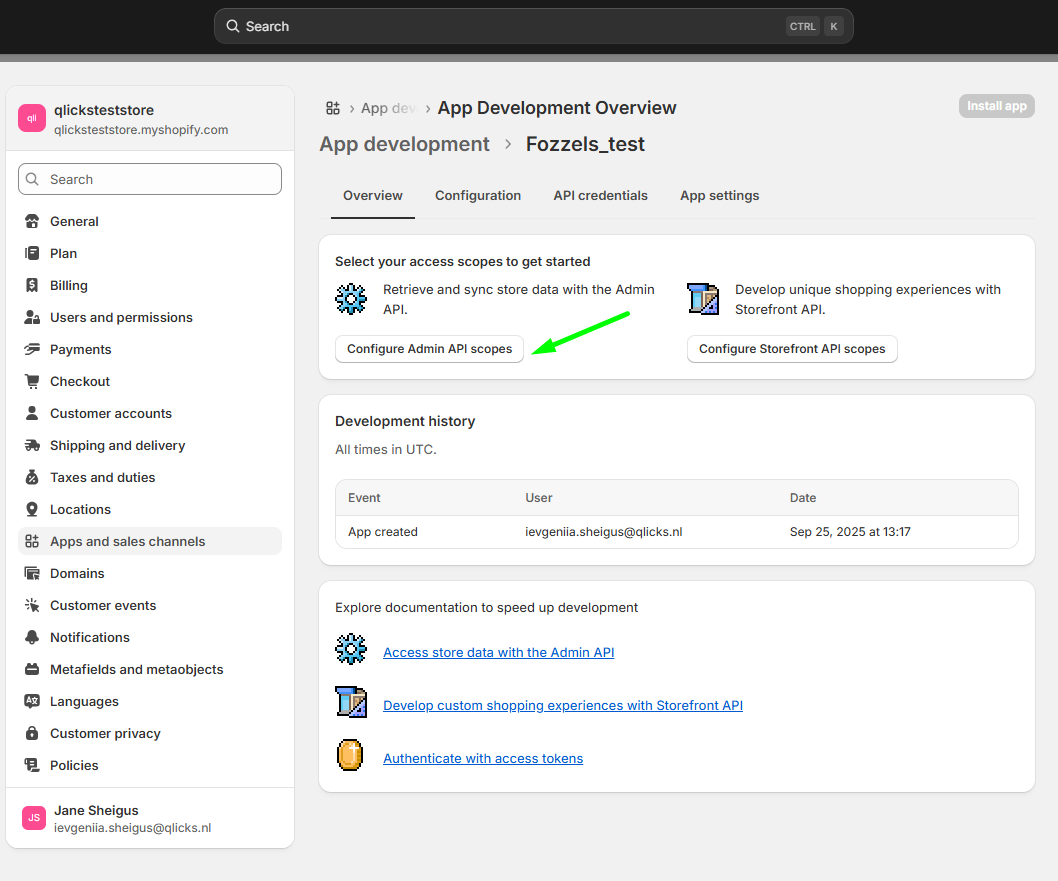
Task: Open Access store data with Admin API link
Action: (498, 652)
